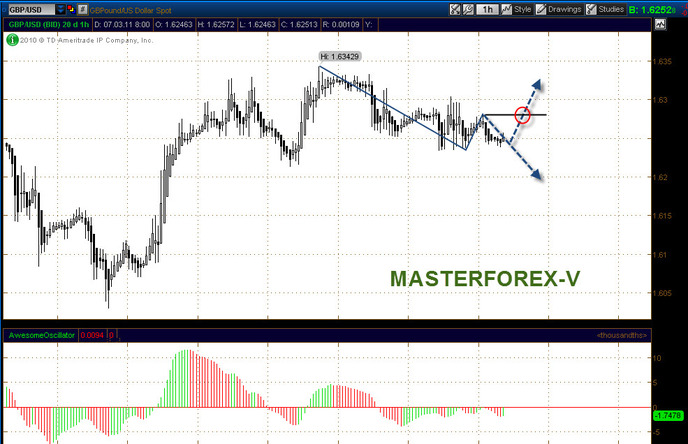
Task: Open the symbol selector dropdown arrow
Action: click(60, 9)
